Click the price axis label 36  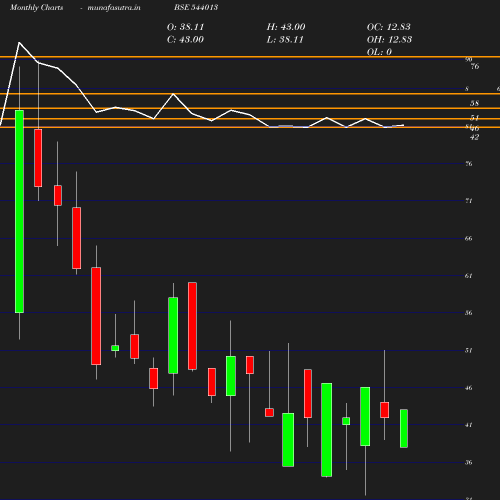coord(469,462)
